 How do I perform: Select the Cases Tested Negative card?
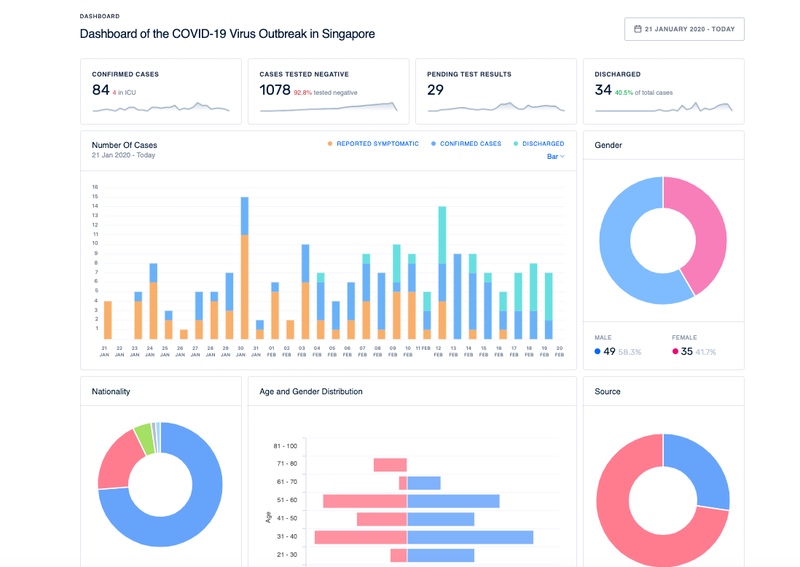[x=328, y=91]
